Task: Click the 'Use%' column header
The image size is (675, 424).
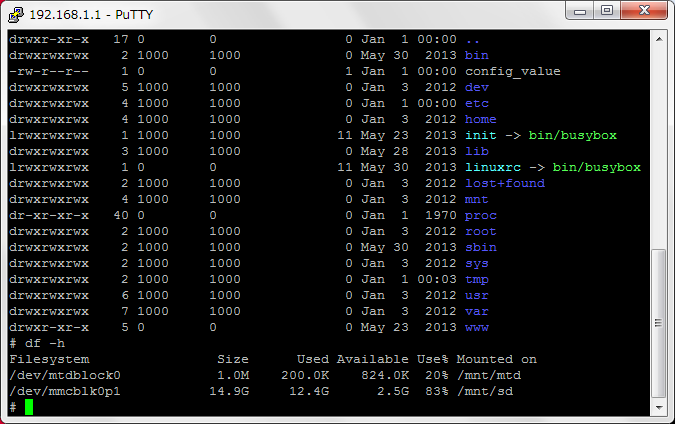Action: [x=432, y=359]
